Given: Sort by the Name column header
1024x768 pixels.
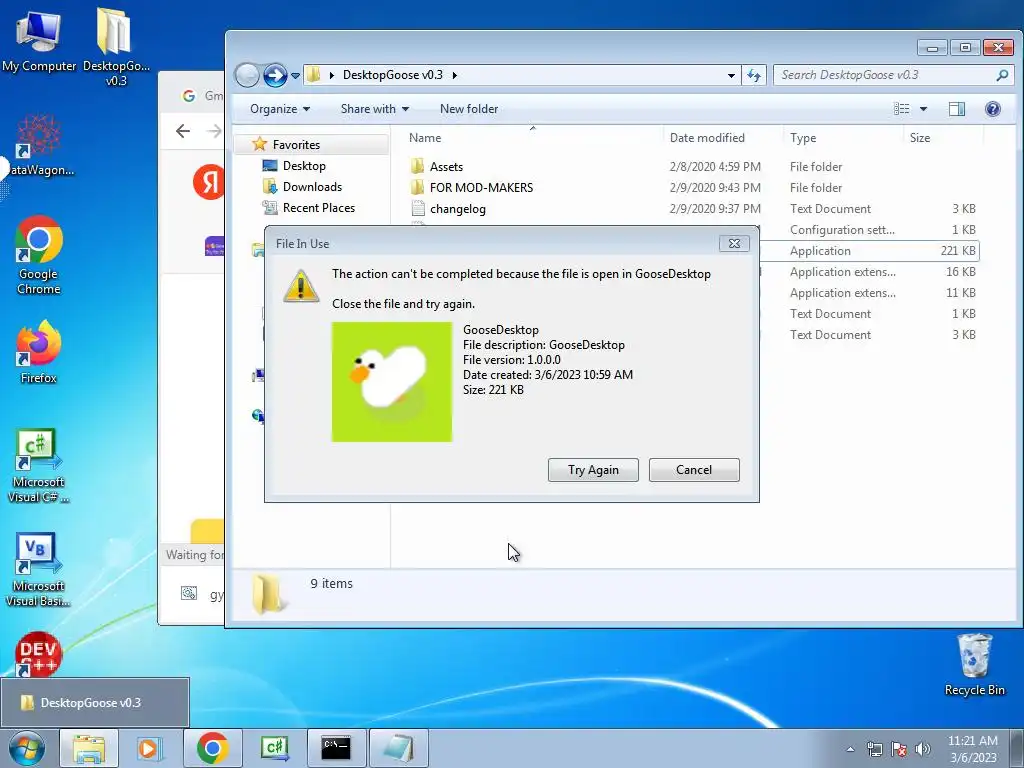Looking at the screenshot, I should coord(532,138).
